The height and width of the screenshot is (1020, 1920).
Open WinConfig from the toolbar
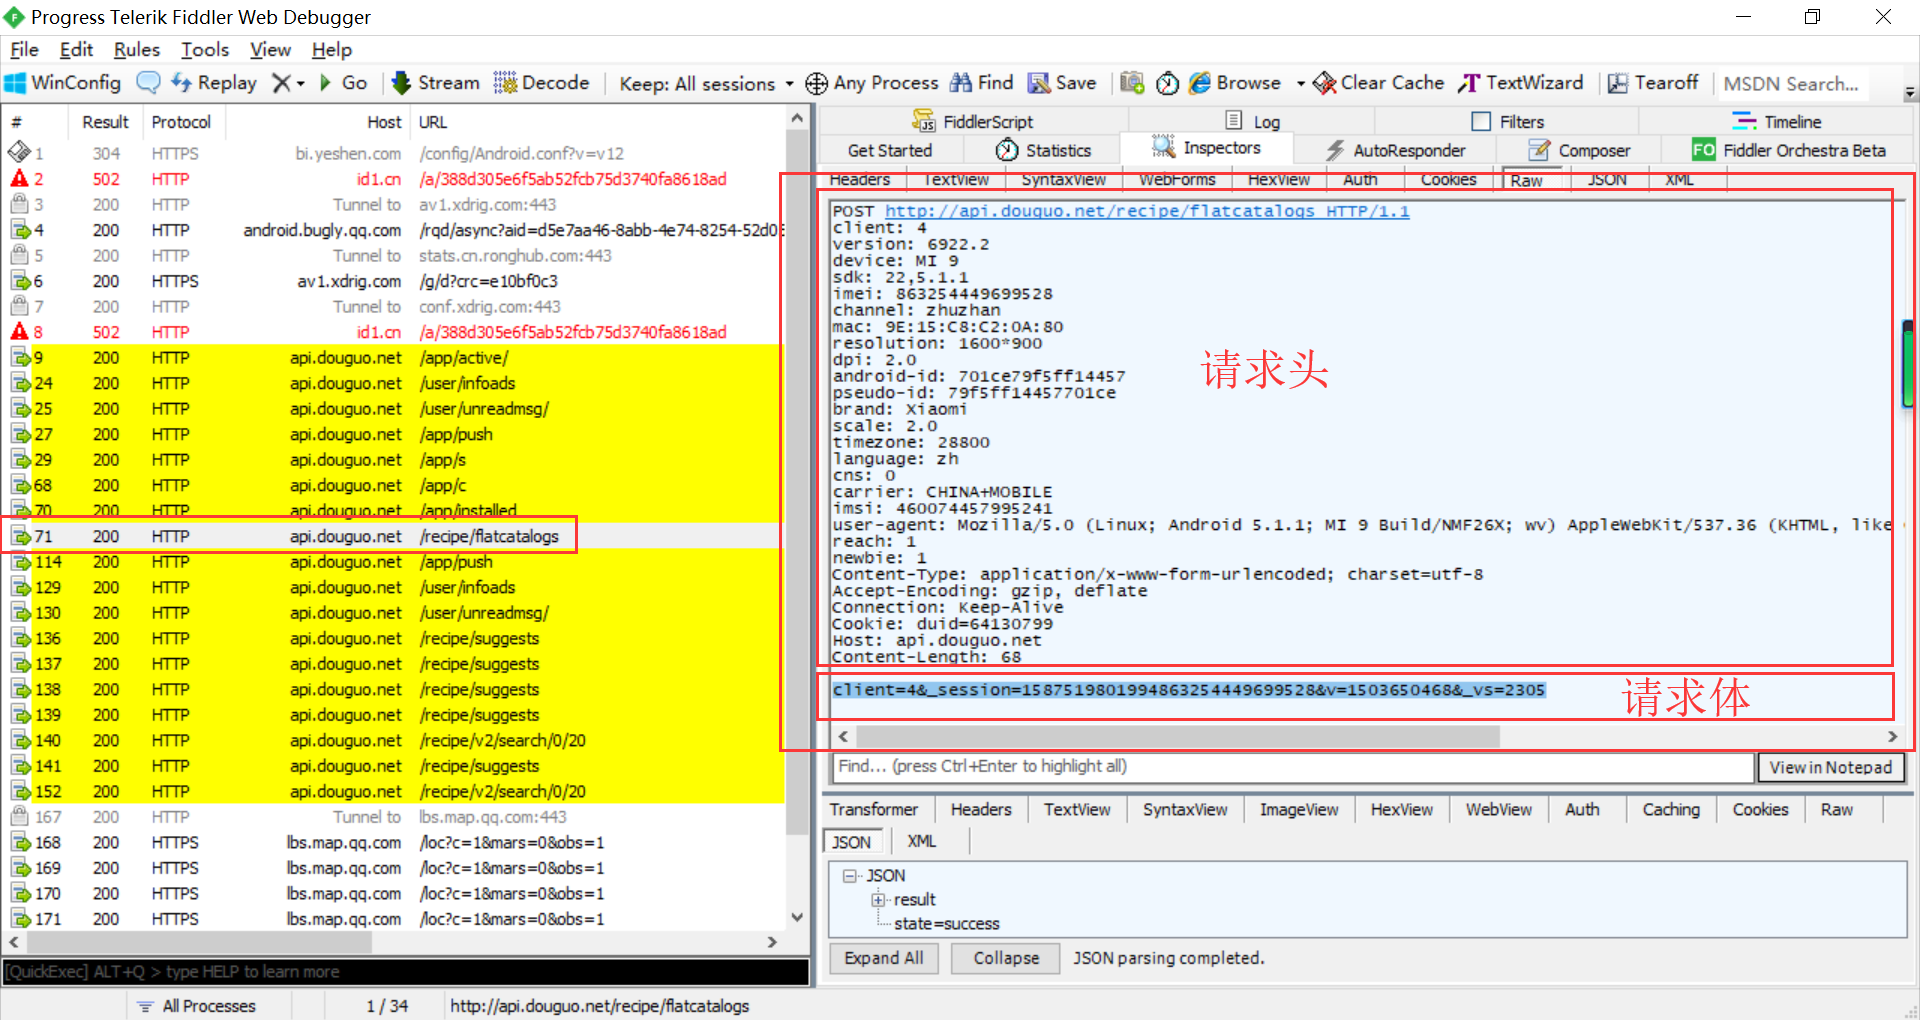63,83
